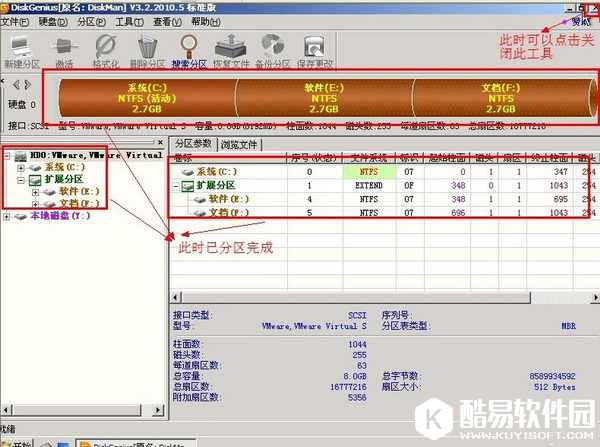Image resolution: width=600 pixels, height=447 pixels.
Task: Click the New Partition (新建分区) toolbar icon
Action: click(x=19, y=49)
